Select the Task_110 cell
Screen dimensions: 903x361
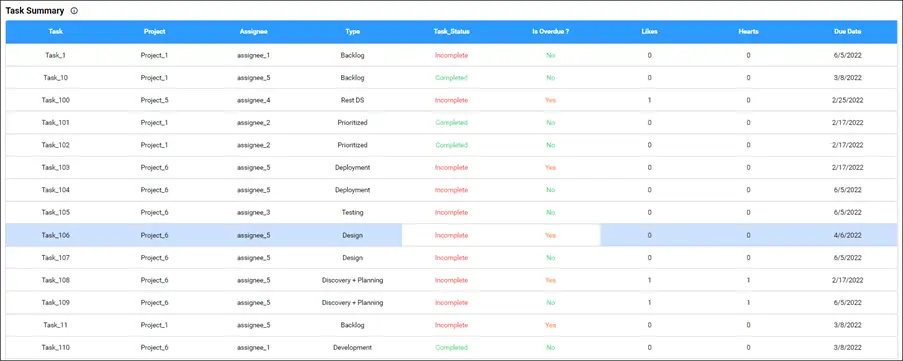click(56, 348)
